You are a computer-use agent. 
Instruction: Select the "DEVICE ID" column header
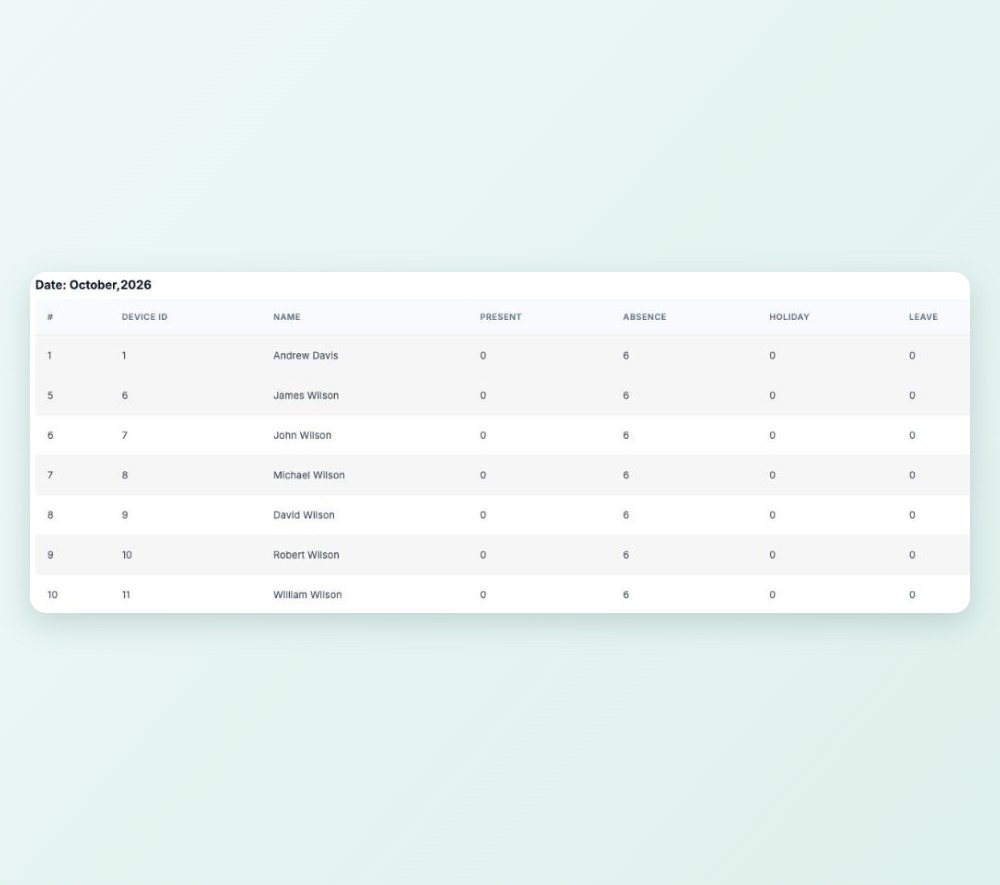coord(145,317)
